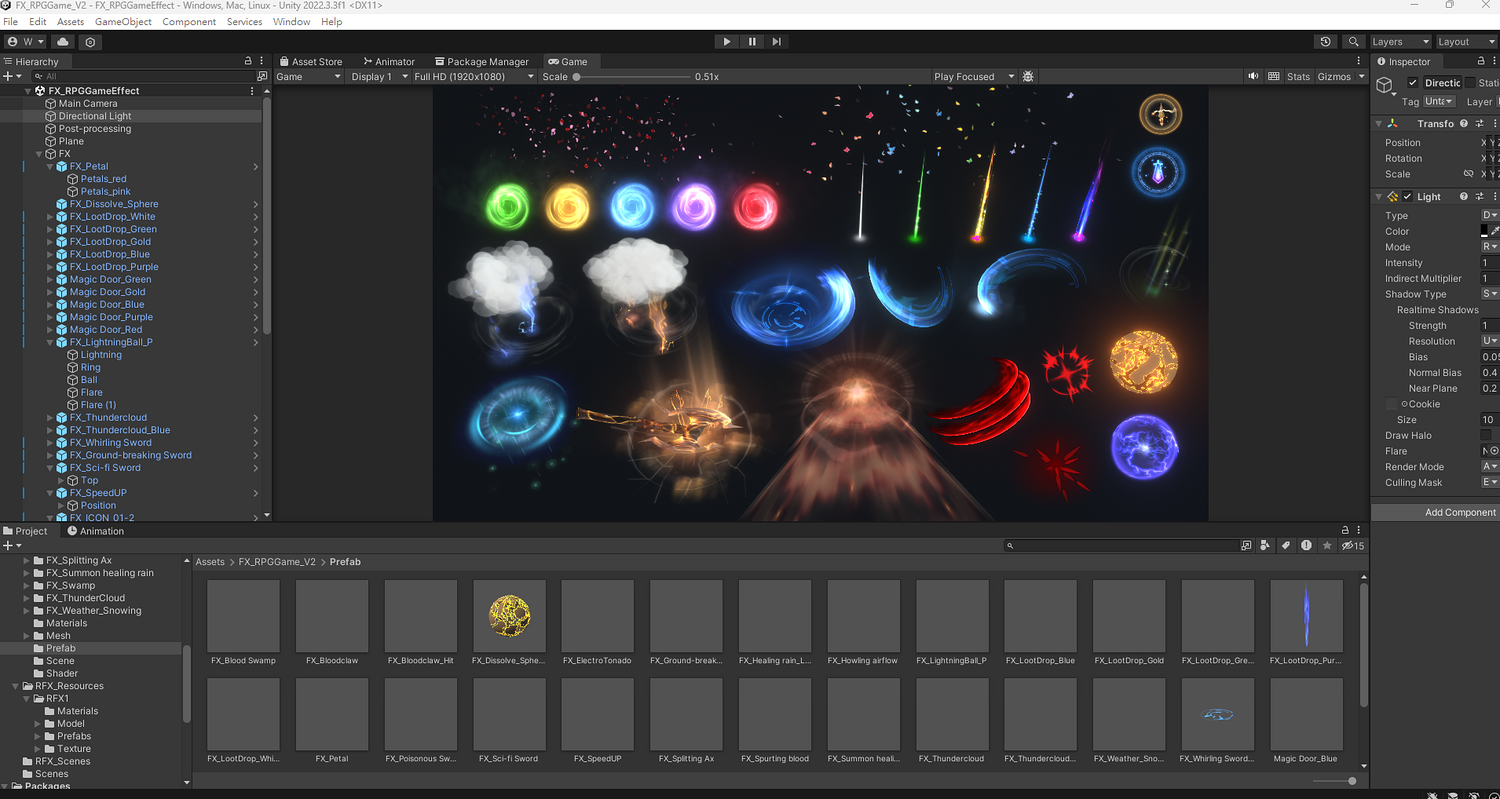This screenshot has height=799, width=1500.
Task: Open the Layout dropdown in top toolbar
Action: pyautogui.click(x=1466, y=42)
